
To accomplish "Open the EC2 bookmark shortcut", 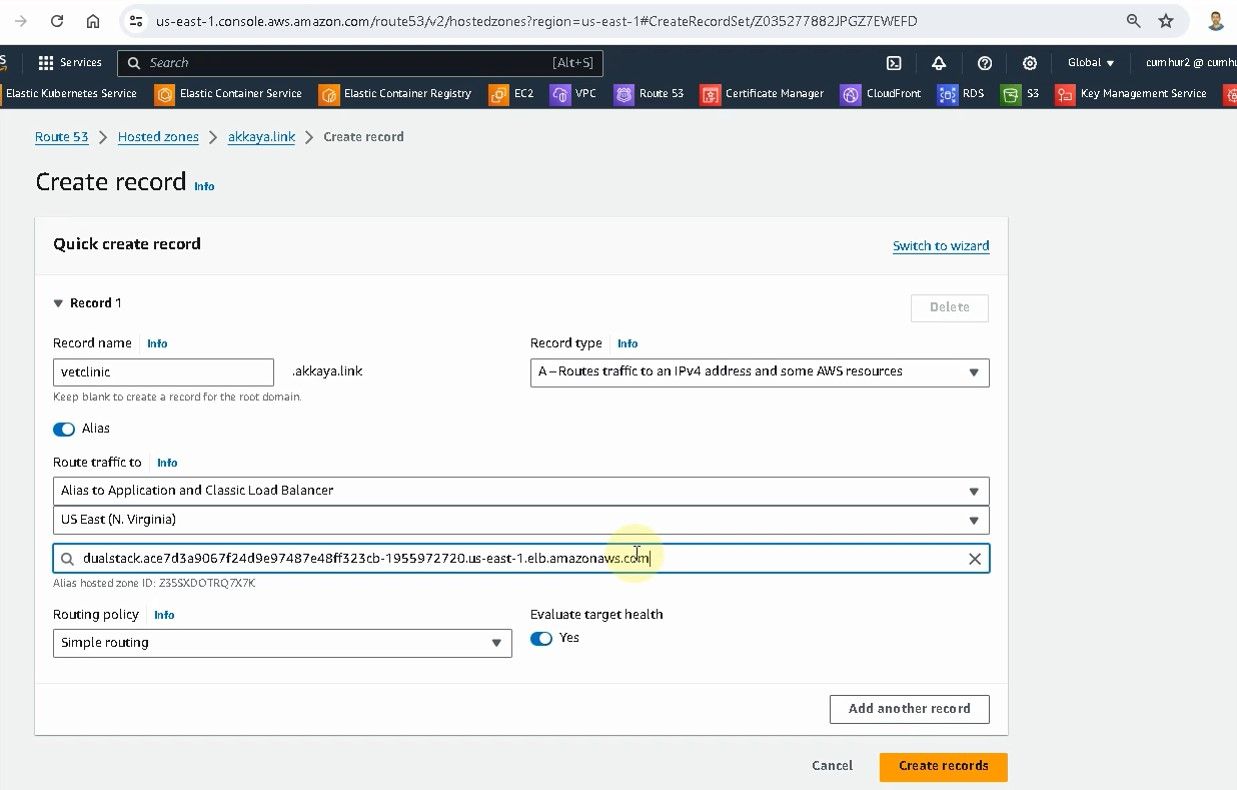I will pyautogui.click(x=511, y=94).
